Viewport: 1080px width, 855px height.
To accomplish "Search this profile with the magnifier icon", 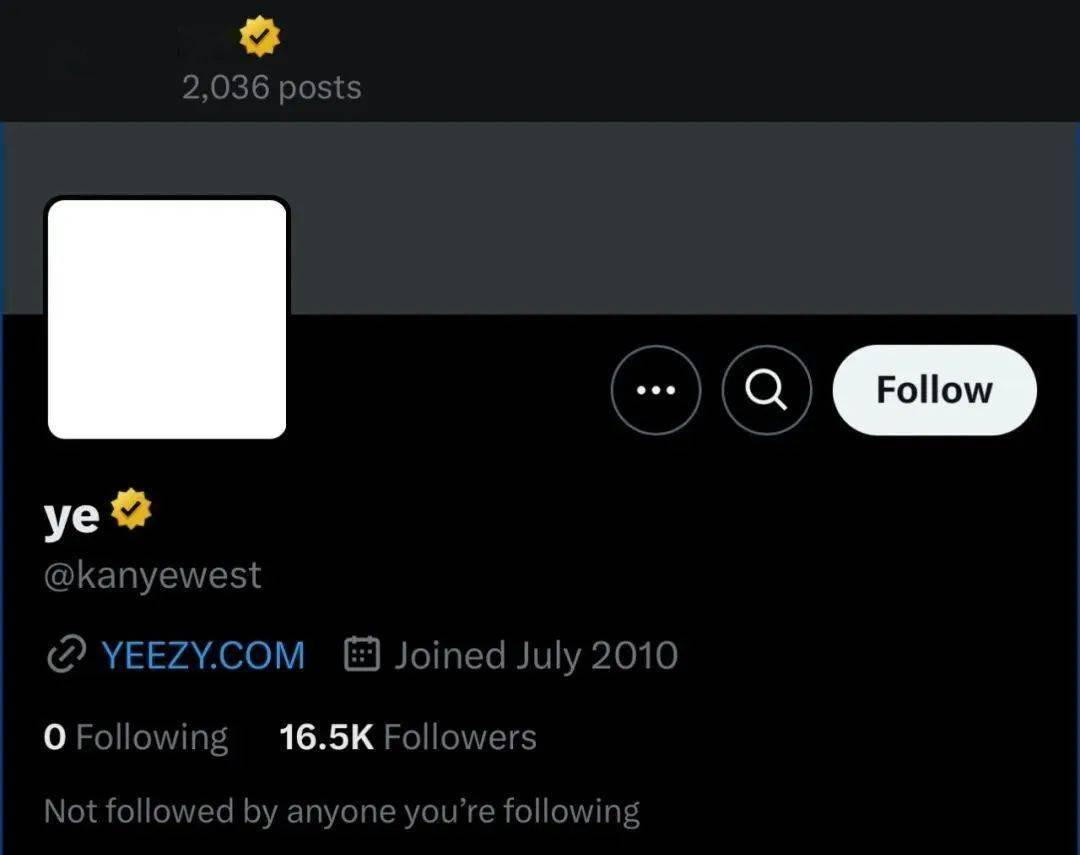I will tap(766, 390).
